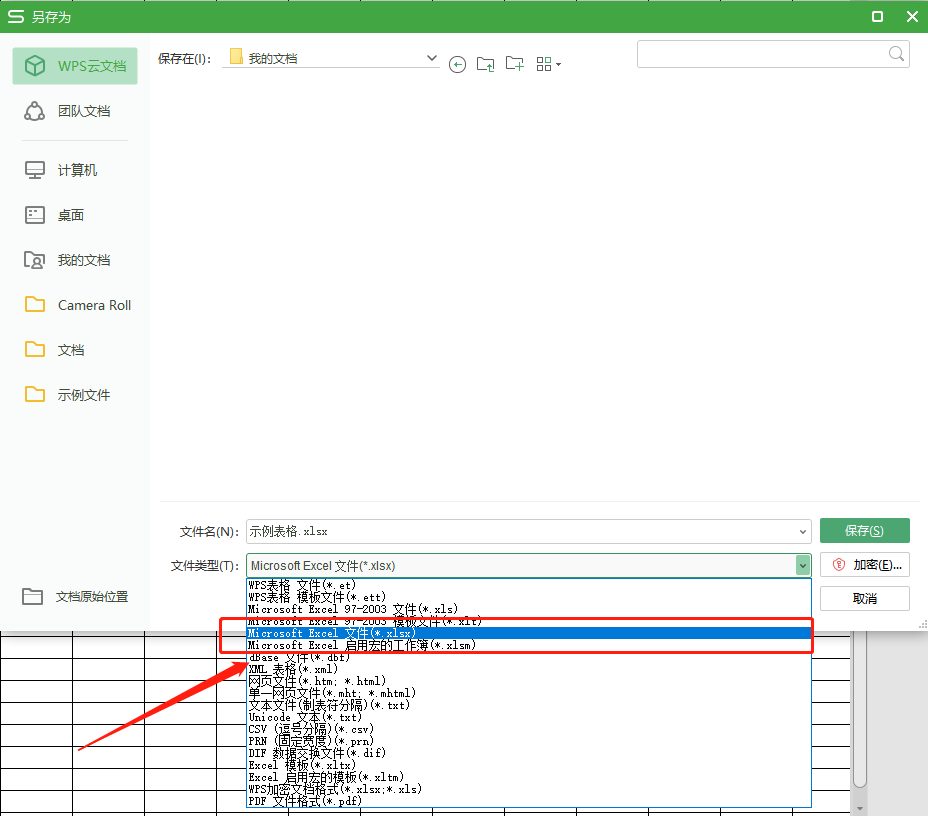This screenshot has height=816, width=928.
Task: Expand the 文件名 history dropdown arrow
Action: [803, 532]
